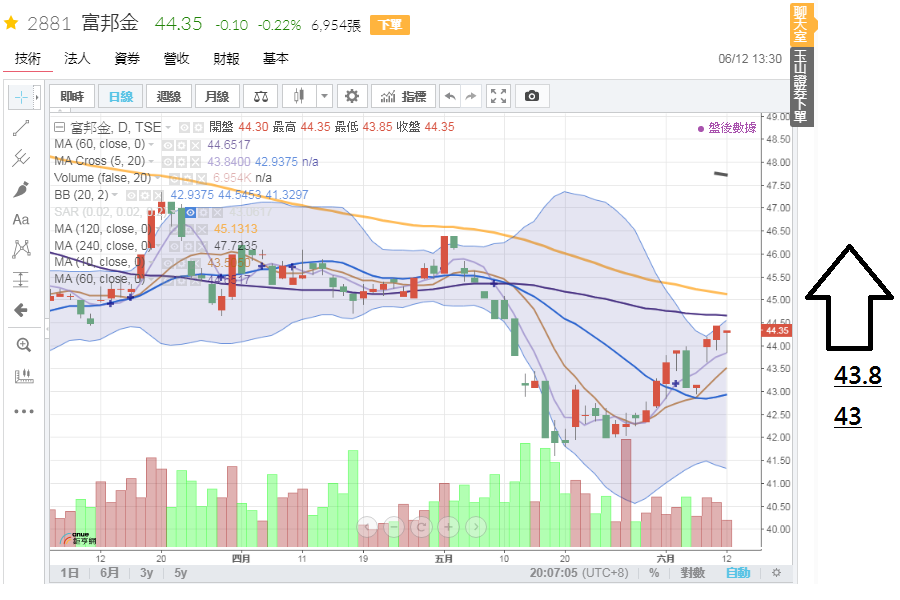Viewport: 900px width, 600px height.
Task: Toggle % percentage scale
Action: [654, 573]
